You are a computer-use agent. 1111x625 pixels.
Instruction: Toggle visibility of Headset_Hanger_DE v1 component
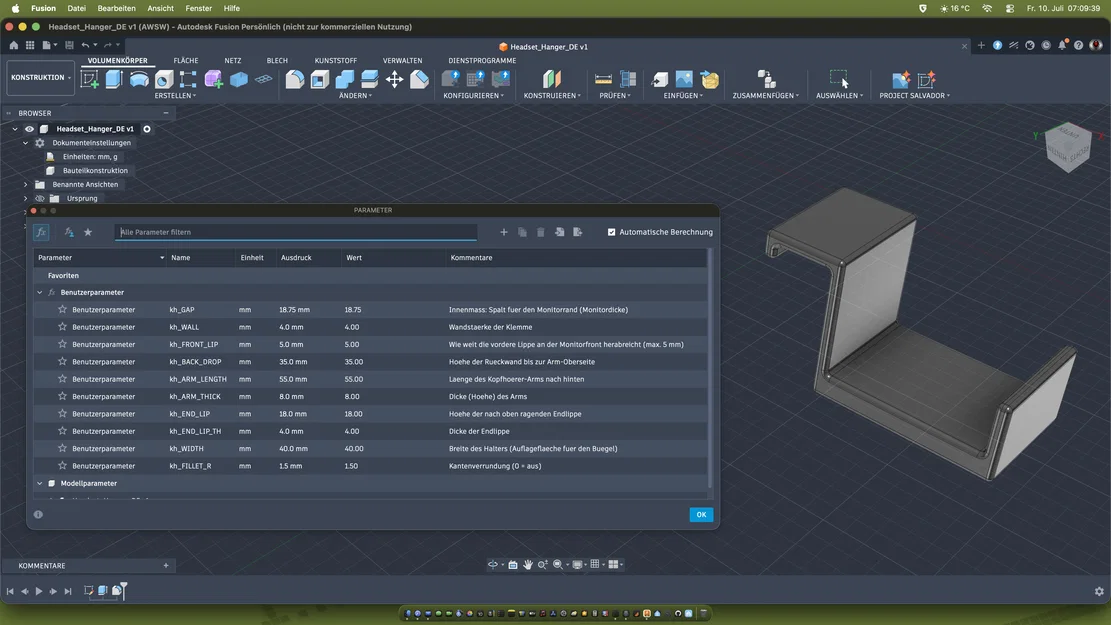coord(29,129)
